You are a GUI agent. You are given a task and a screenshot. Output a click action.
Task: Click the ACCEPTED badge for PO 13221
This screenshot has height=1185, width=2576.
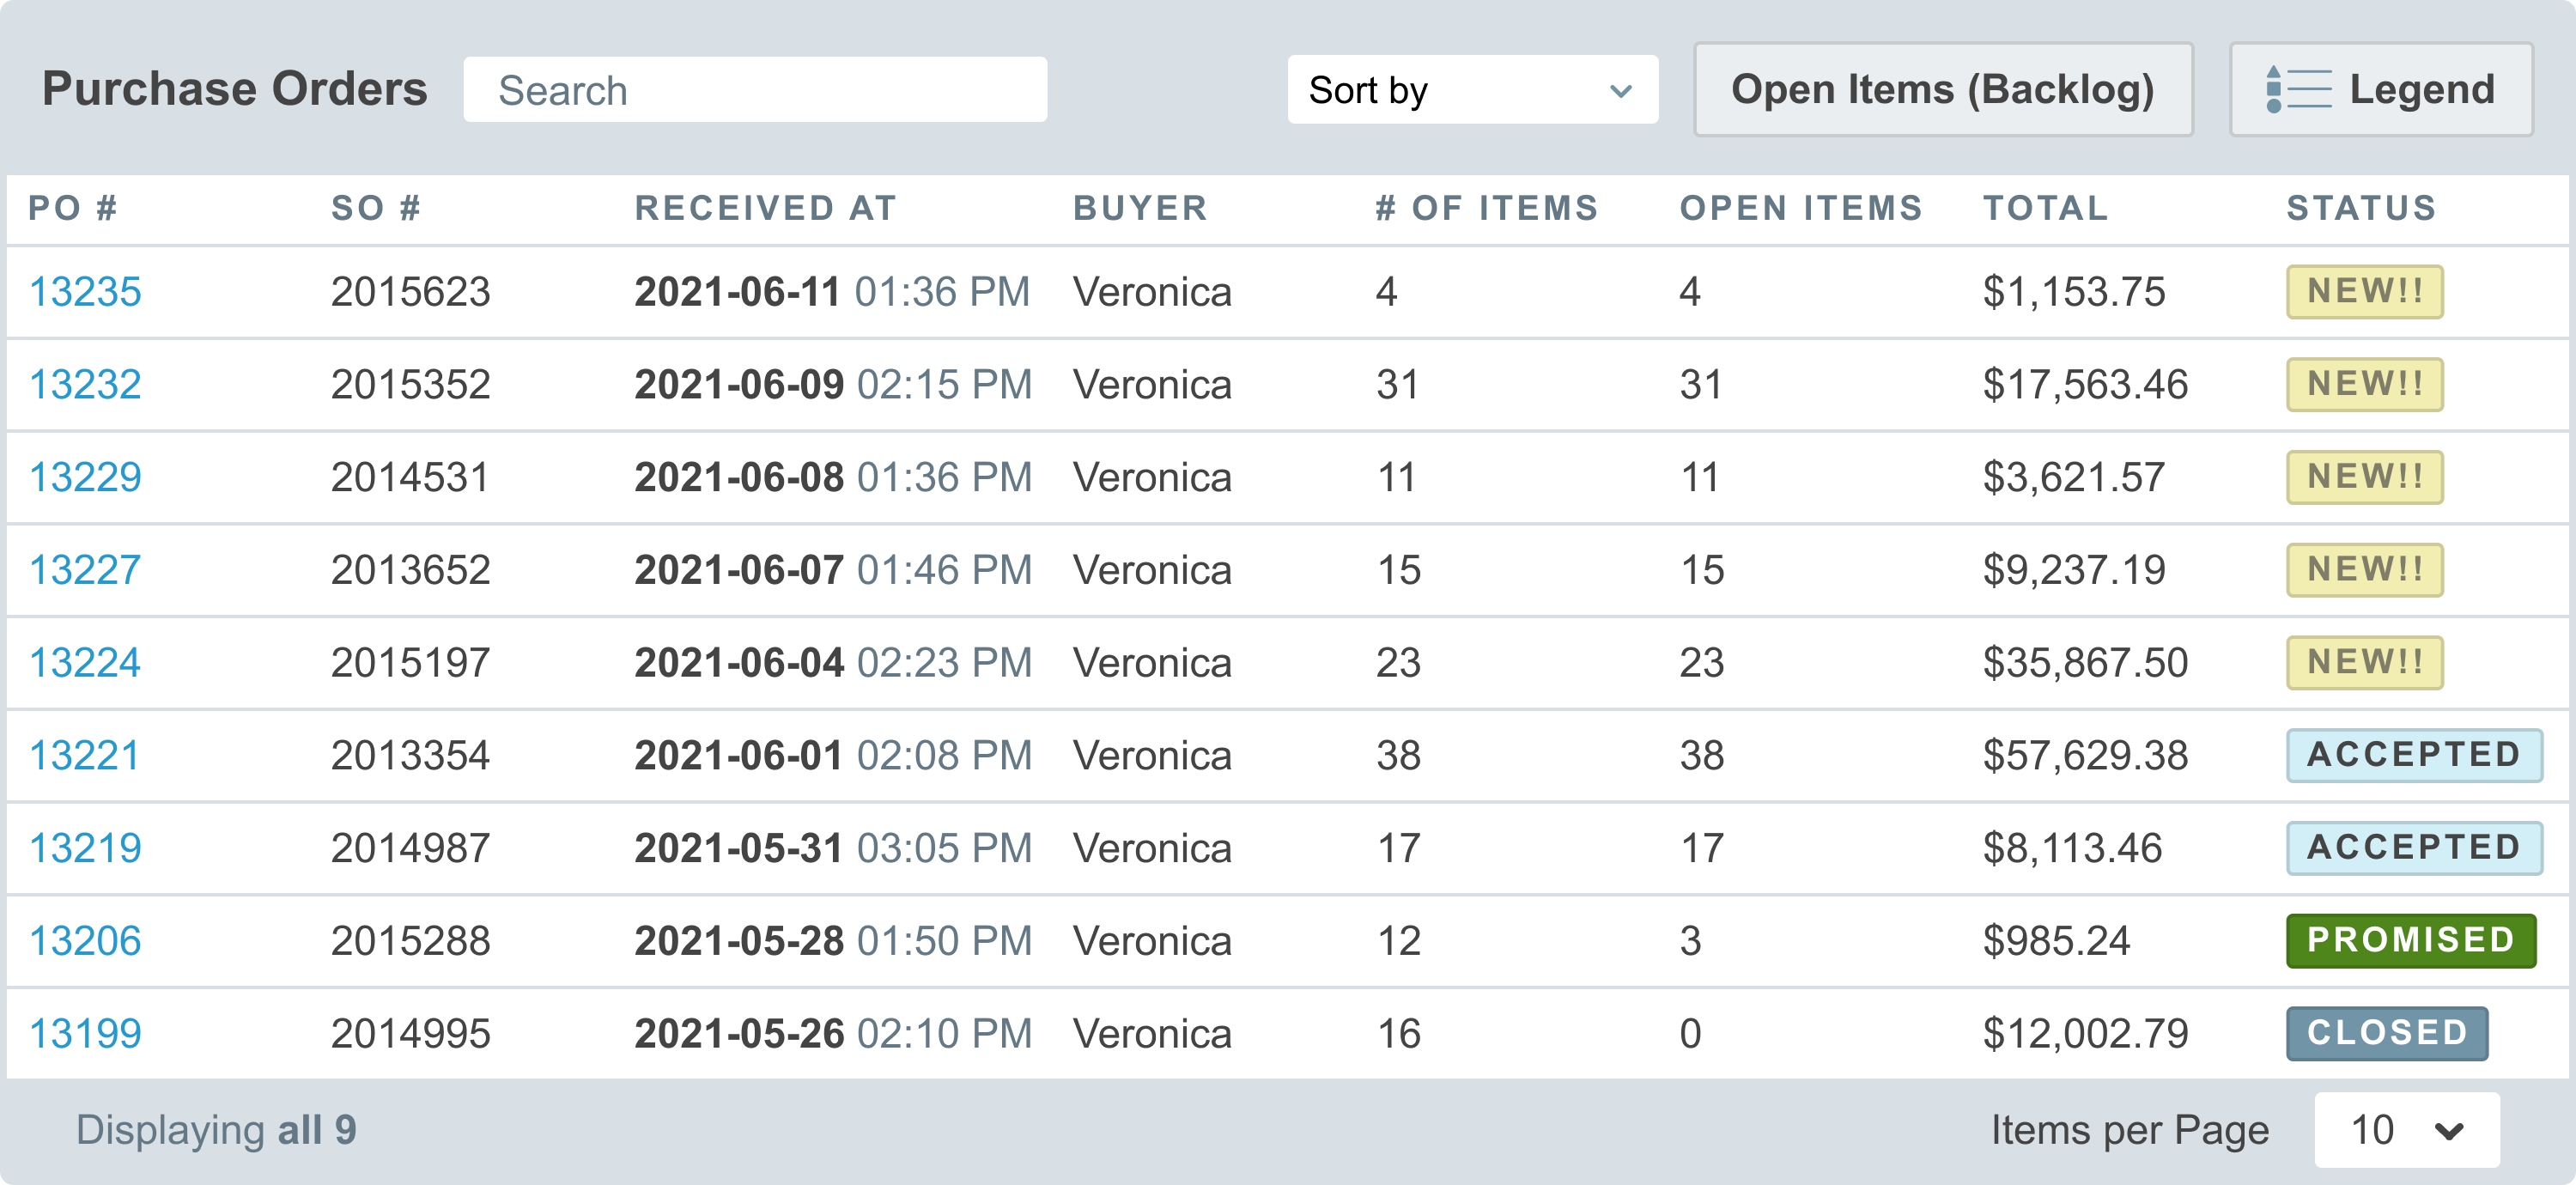click(2414, 755)
